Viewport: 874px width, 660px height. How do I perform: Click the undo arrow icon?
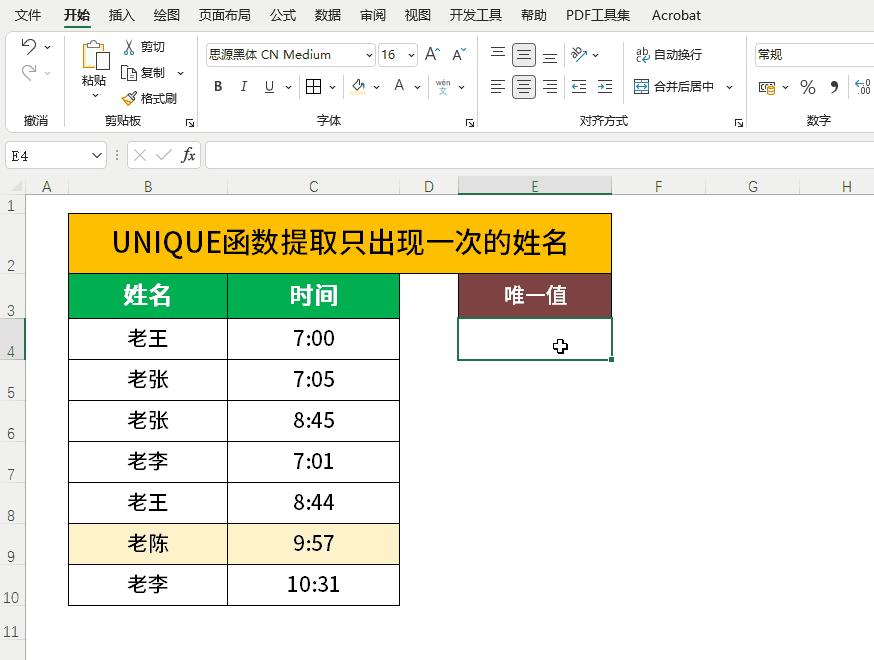pos(30,46)
